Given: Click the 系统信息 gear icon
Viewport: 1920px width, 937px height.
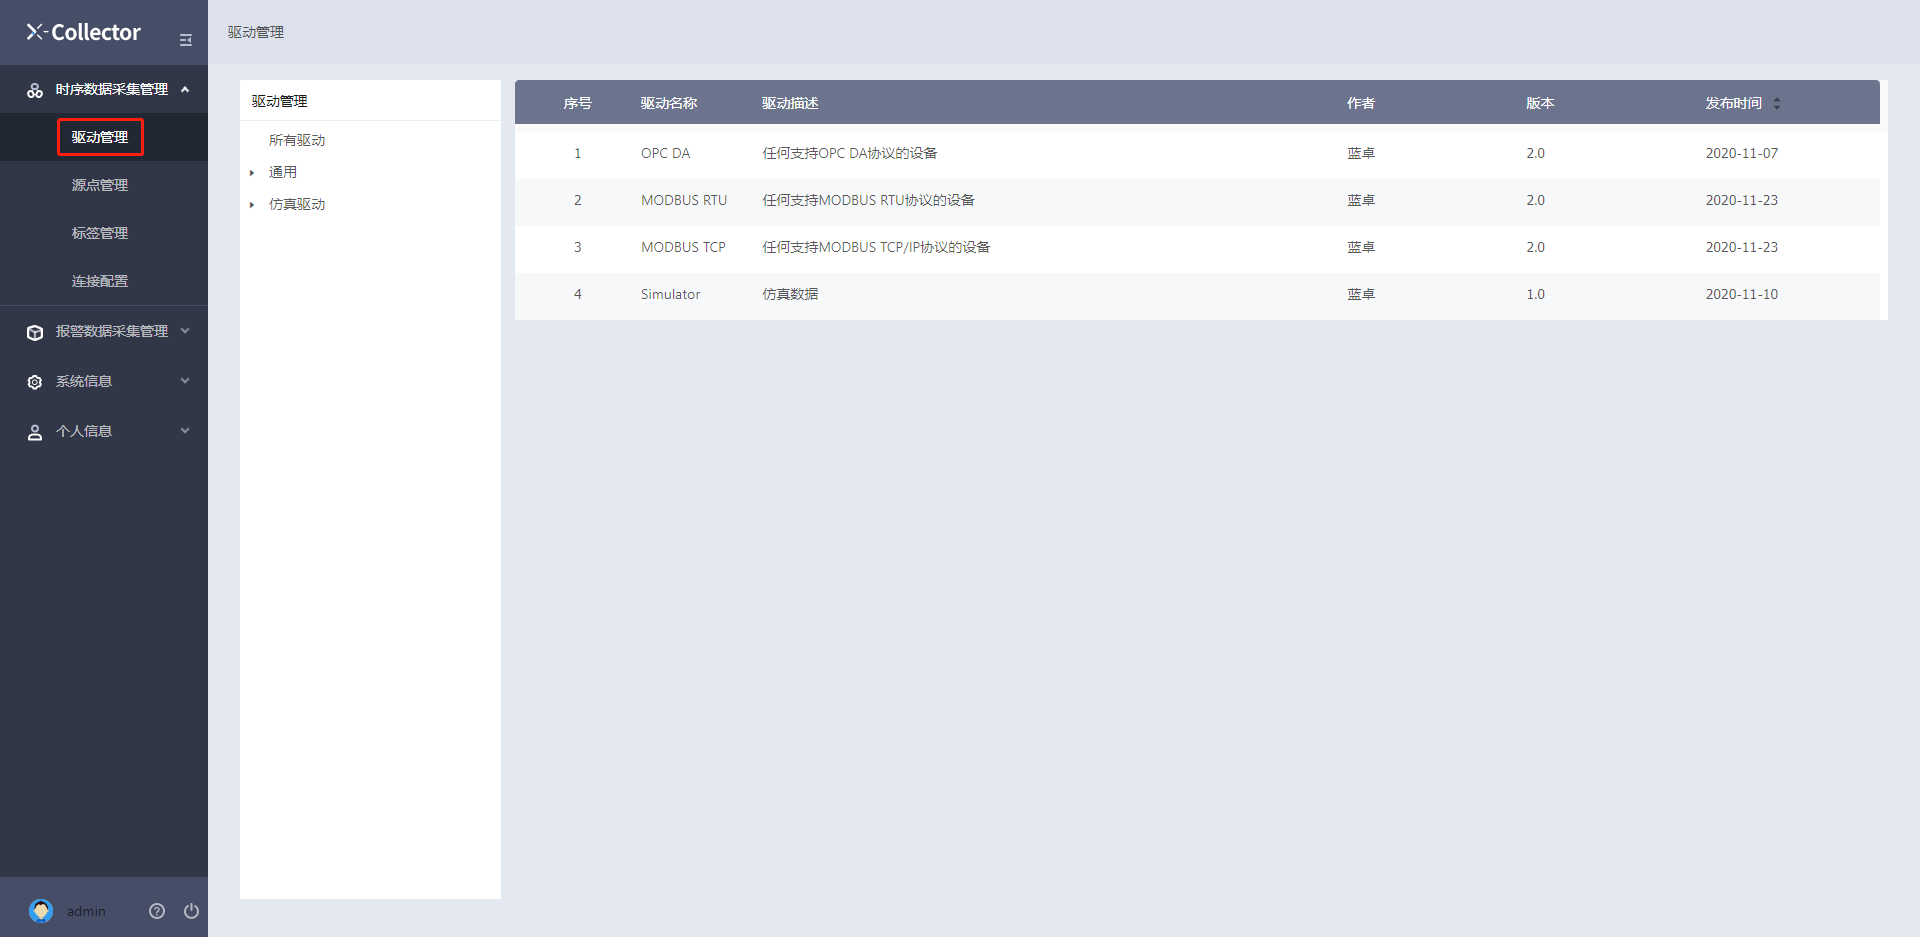Looking at the screenshot, I should (x=35, y=382).
